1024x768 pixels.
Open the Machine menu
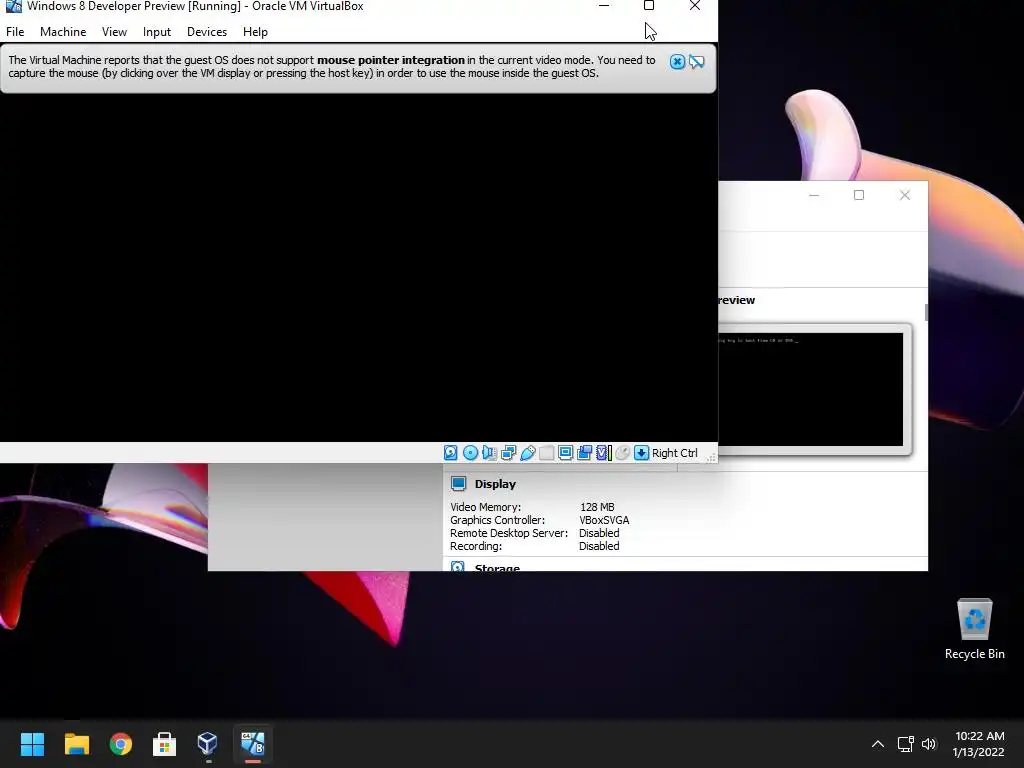coord(63,32)
